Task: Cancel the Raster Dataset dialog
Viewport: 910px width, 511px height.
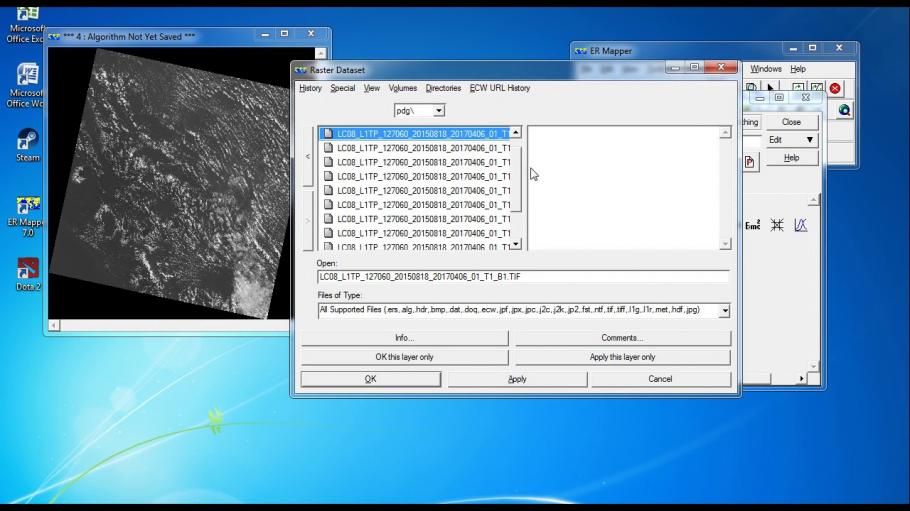Action: tap(660, 379)
